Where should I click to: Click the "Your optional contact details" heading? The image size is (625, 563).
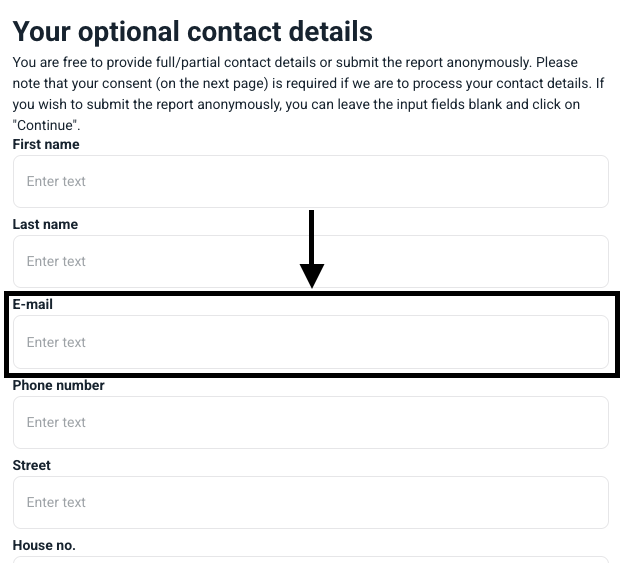tap(193, 32)
